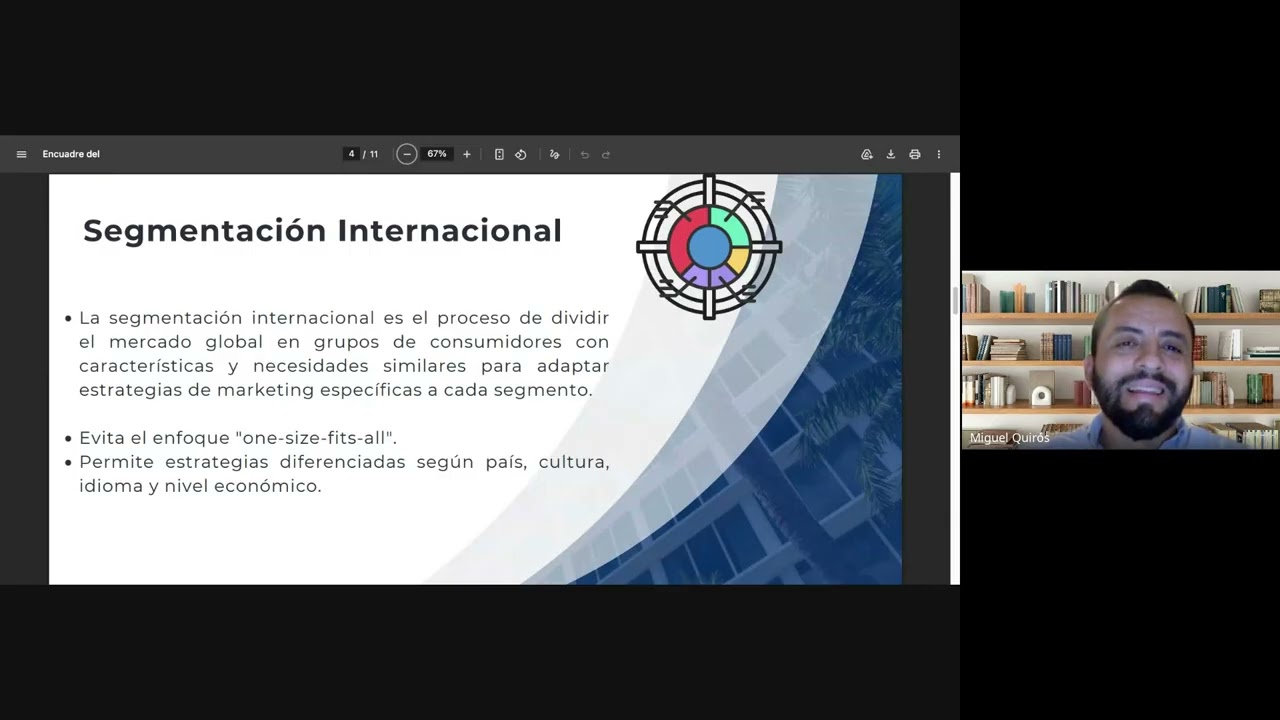Zoom in with the plus button

466,154
